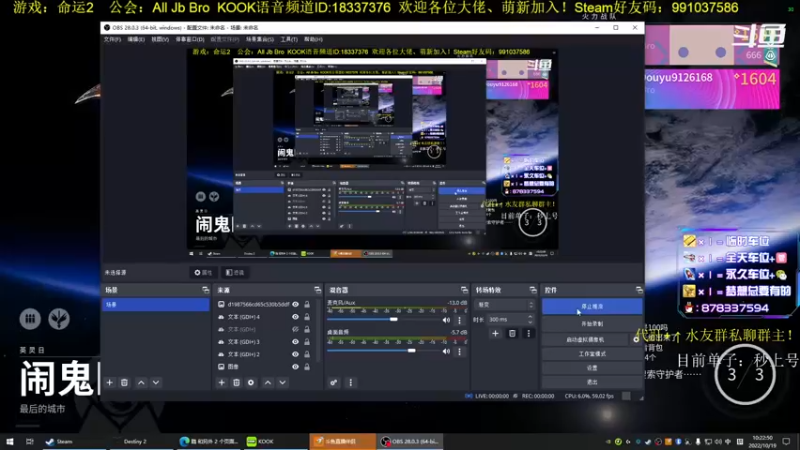Image resolution: width=800 pixels, height=450 pixels.
Task: Move source up with Sources panel up arrow
Action: click(x=268, y=382)
